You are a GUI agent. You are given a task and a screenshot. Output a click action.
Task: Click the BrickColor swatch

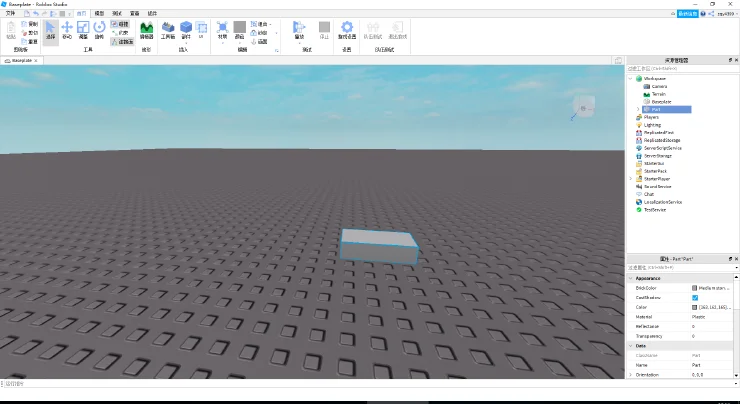point(694,288)
